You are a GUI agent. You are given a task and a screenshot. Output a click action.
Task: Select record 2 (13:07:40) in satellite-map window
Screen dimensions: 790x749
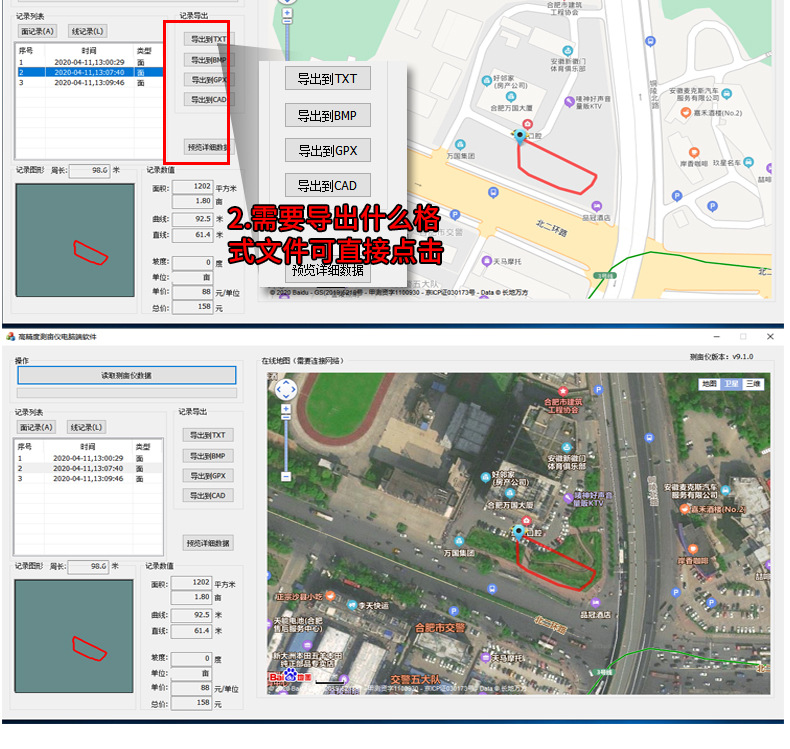tap(88, 468)
